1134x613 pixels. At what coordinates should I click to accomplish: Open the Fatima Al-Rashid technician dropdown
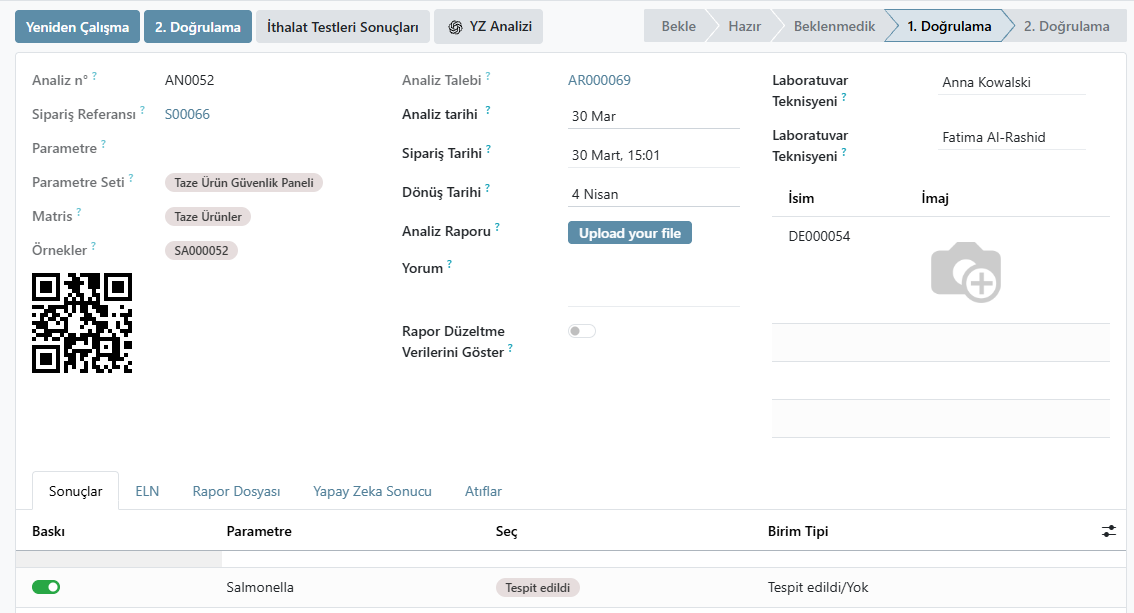coord(1012,138)
